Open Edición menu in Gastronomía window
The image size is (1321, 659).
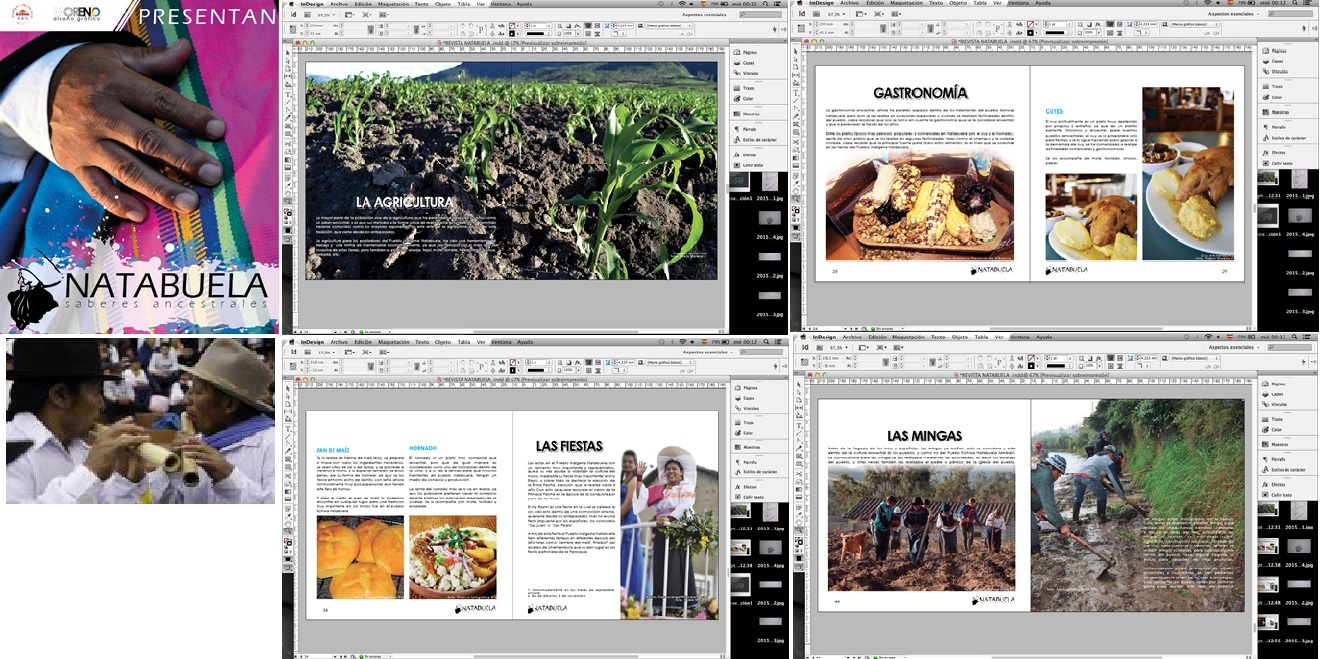pyautogui.click(x=875, y=3)
